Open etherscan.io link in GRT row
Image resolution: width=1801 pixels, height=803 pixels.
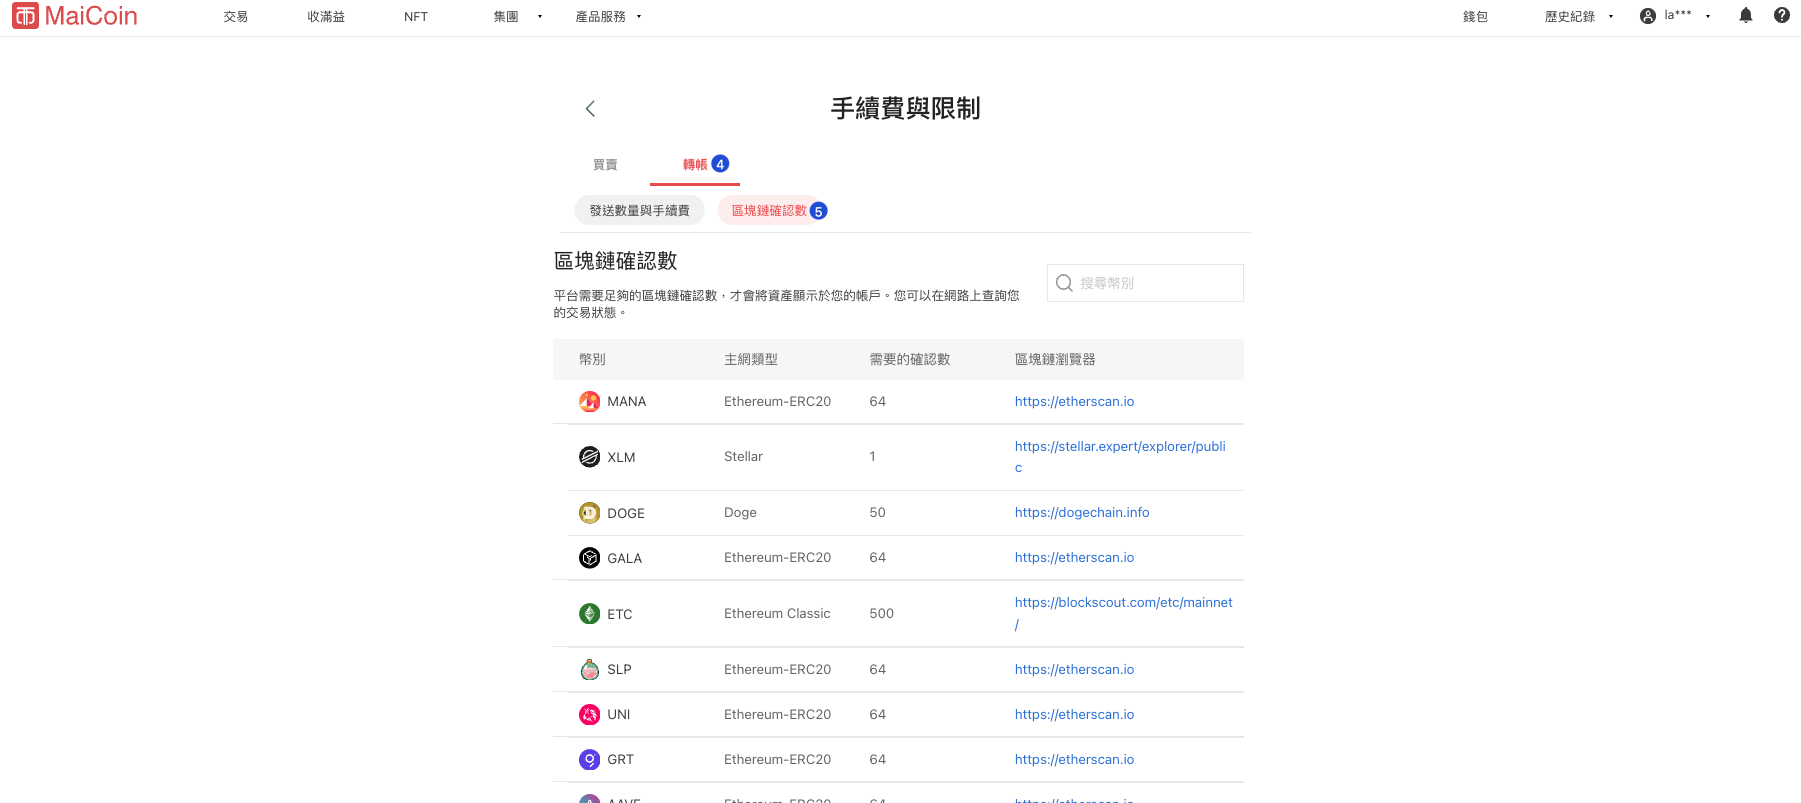pyautogui.click(x=1074, y=760)
